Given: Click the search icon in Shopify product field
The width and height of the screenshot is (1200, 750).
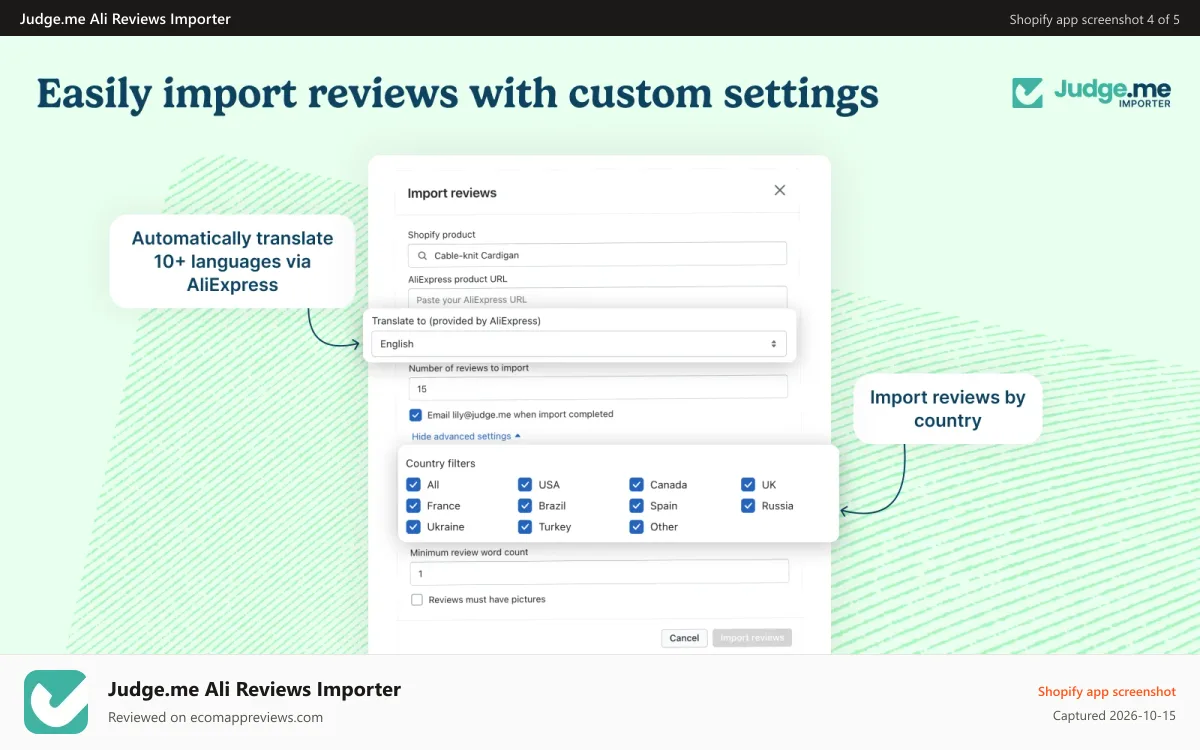Looking at the screenshot, I should pos(422,255).
